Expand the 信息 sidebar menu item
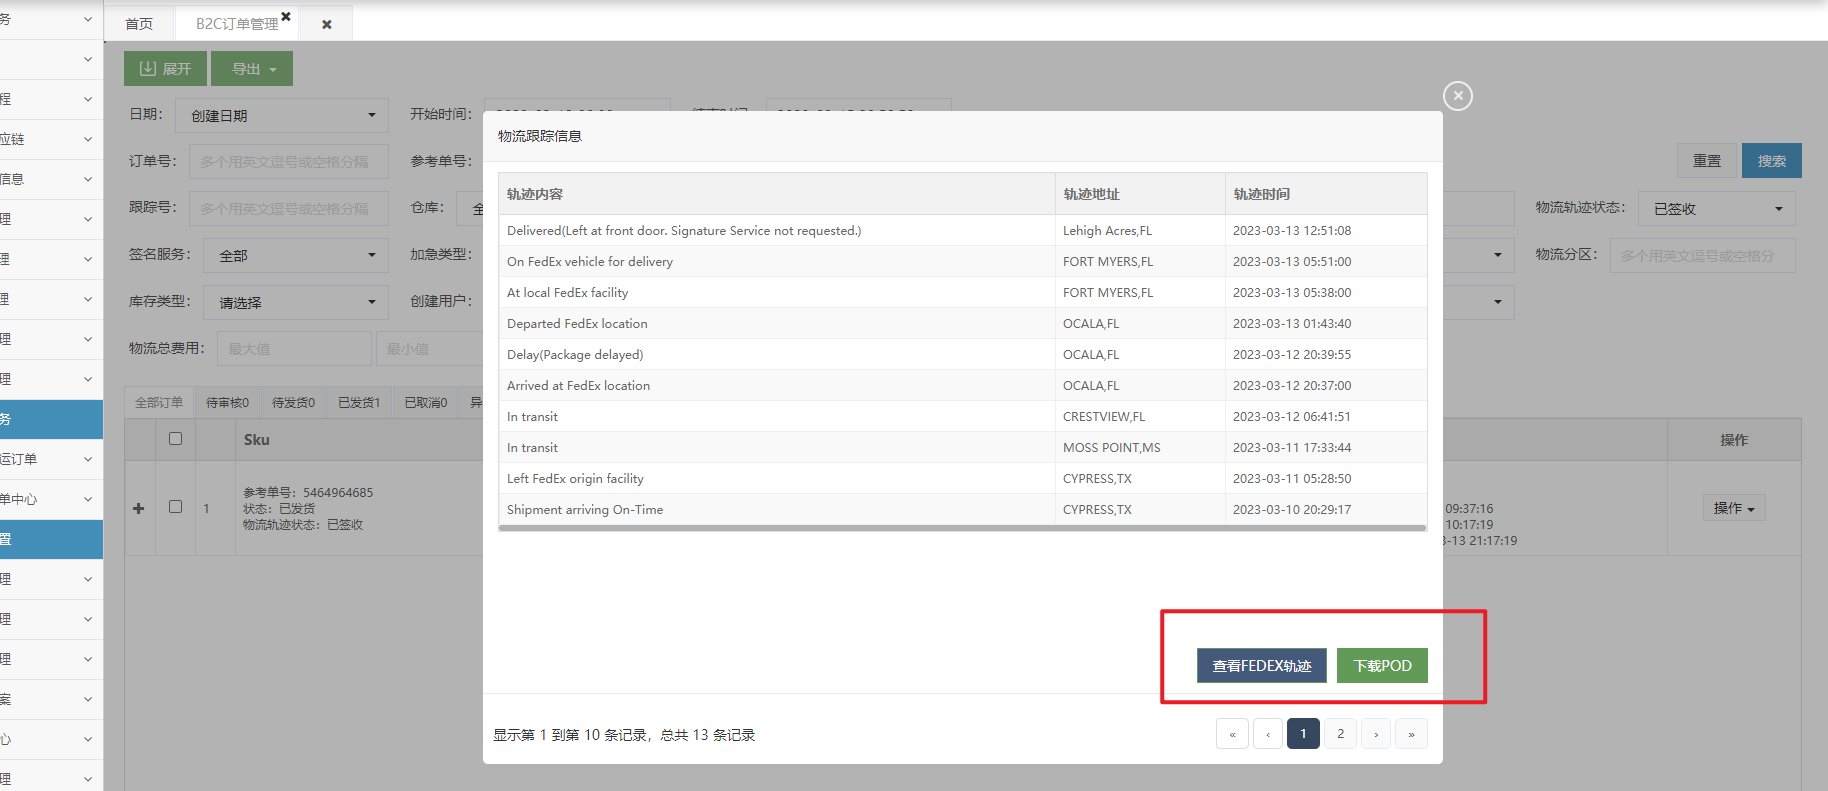This screenshot has height=791, width=1828. click(x=50, y=179)
